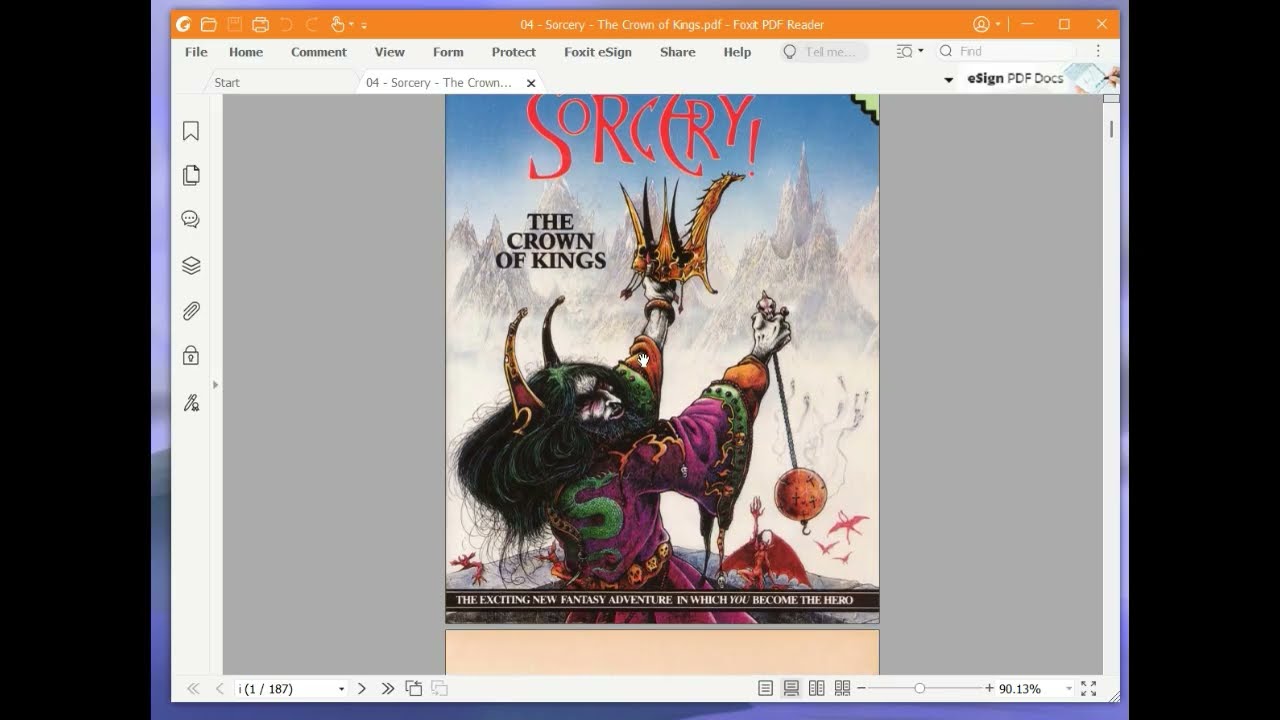Switch to the View ribbon tab

[390, 52]
